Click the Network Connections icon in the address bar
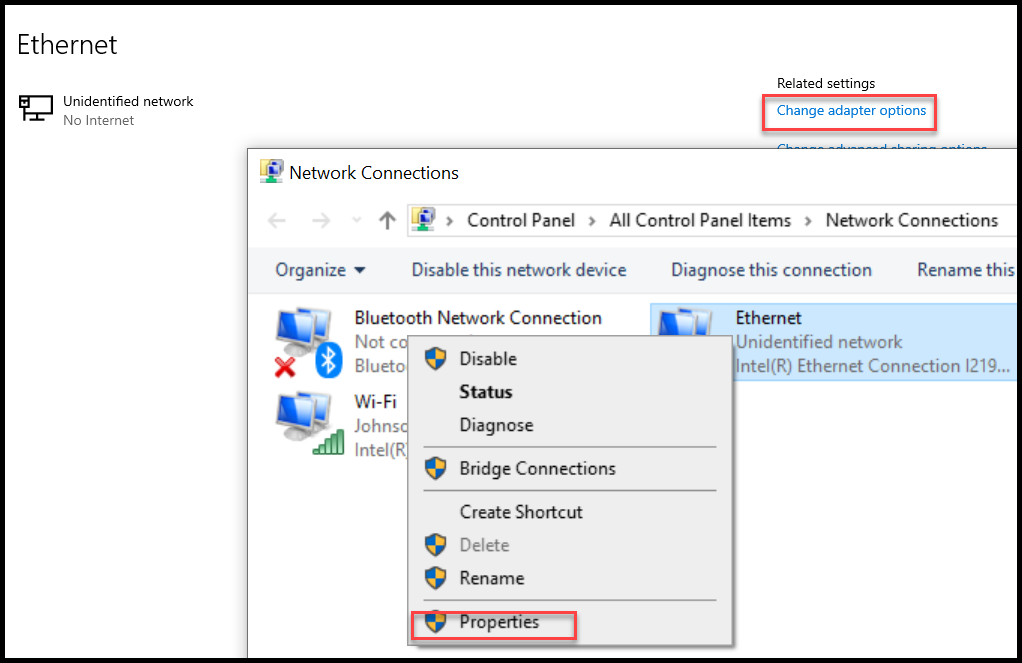The width and height of the screenshot is (1022, 663). coord(424,220)
